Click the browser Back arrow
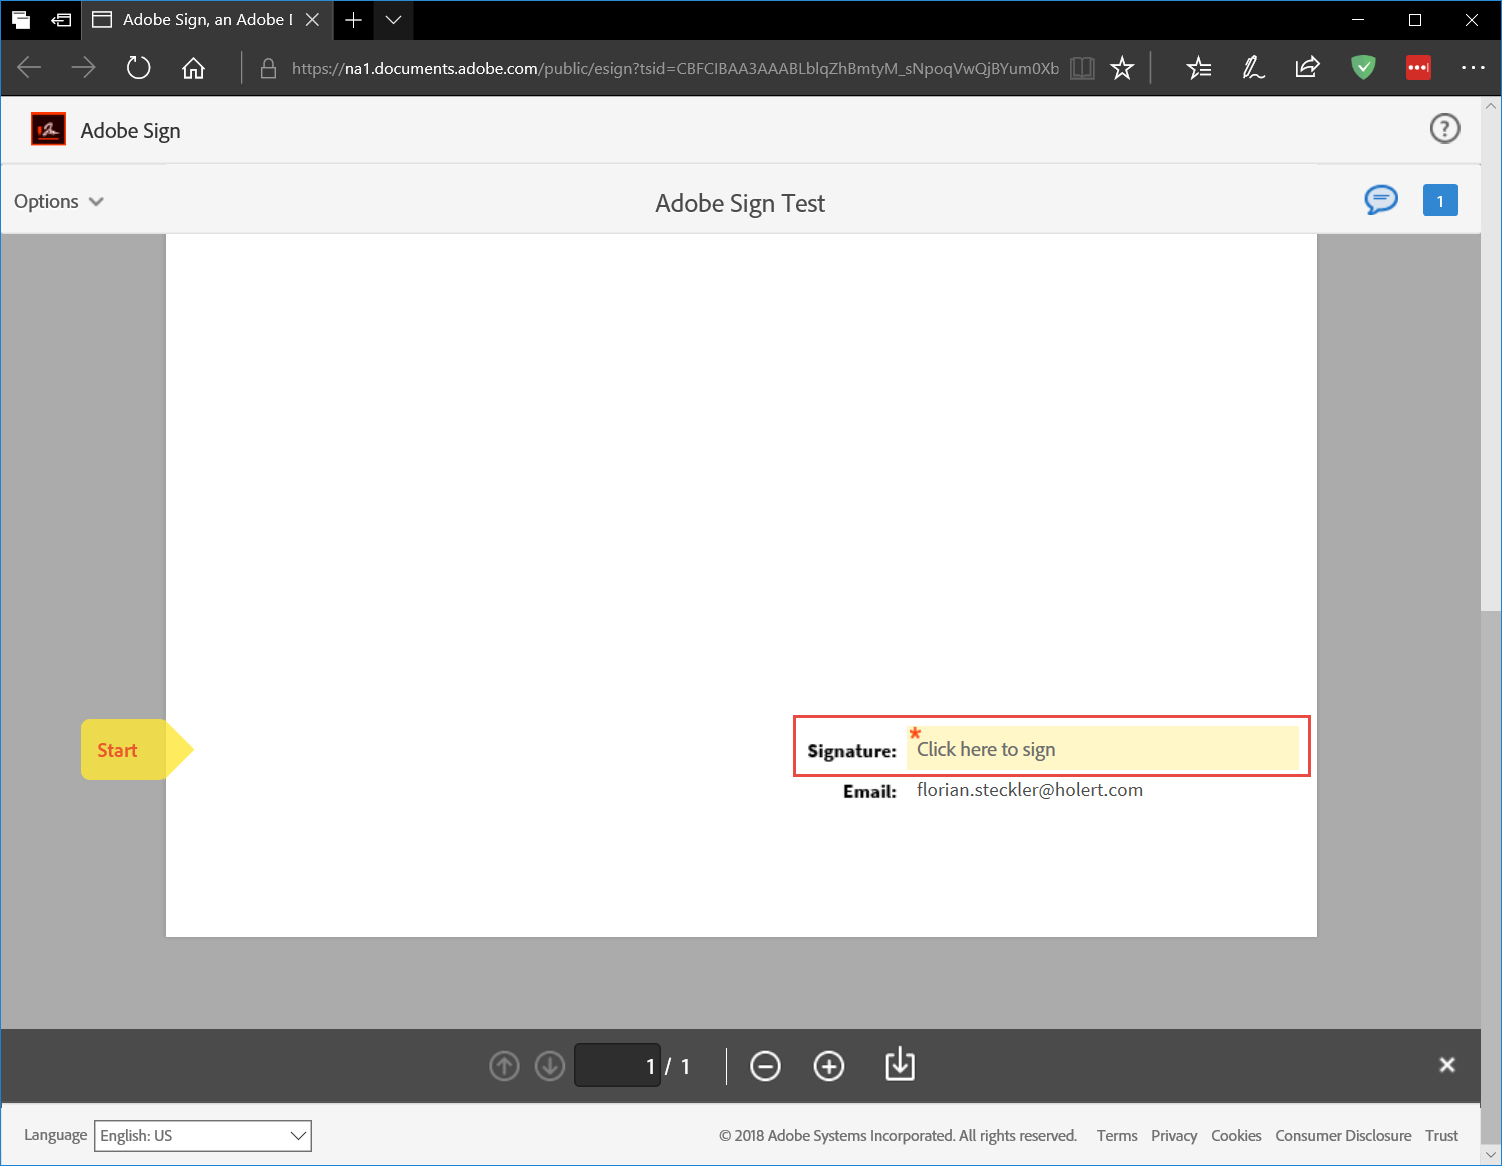The image size is (1502, 1166). click(x=29, y=68)
